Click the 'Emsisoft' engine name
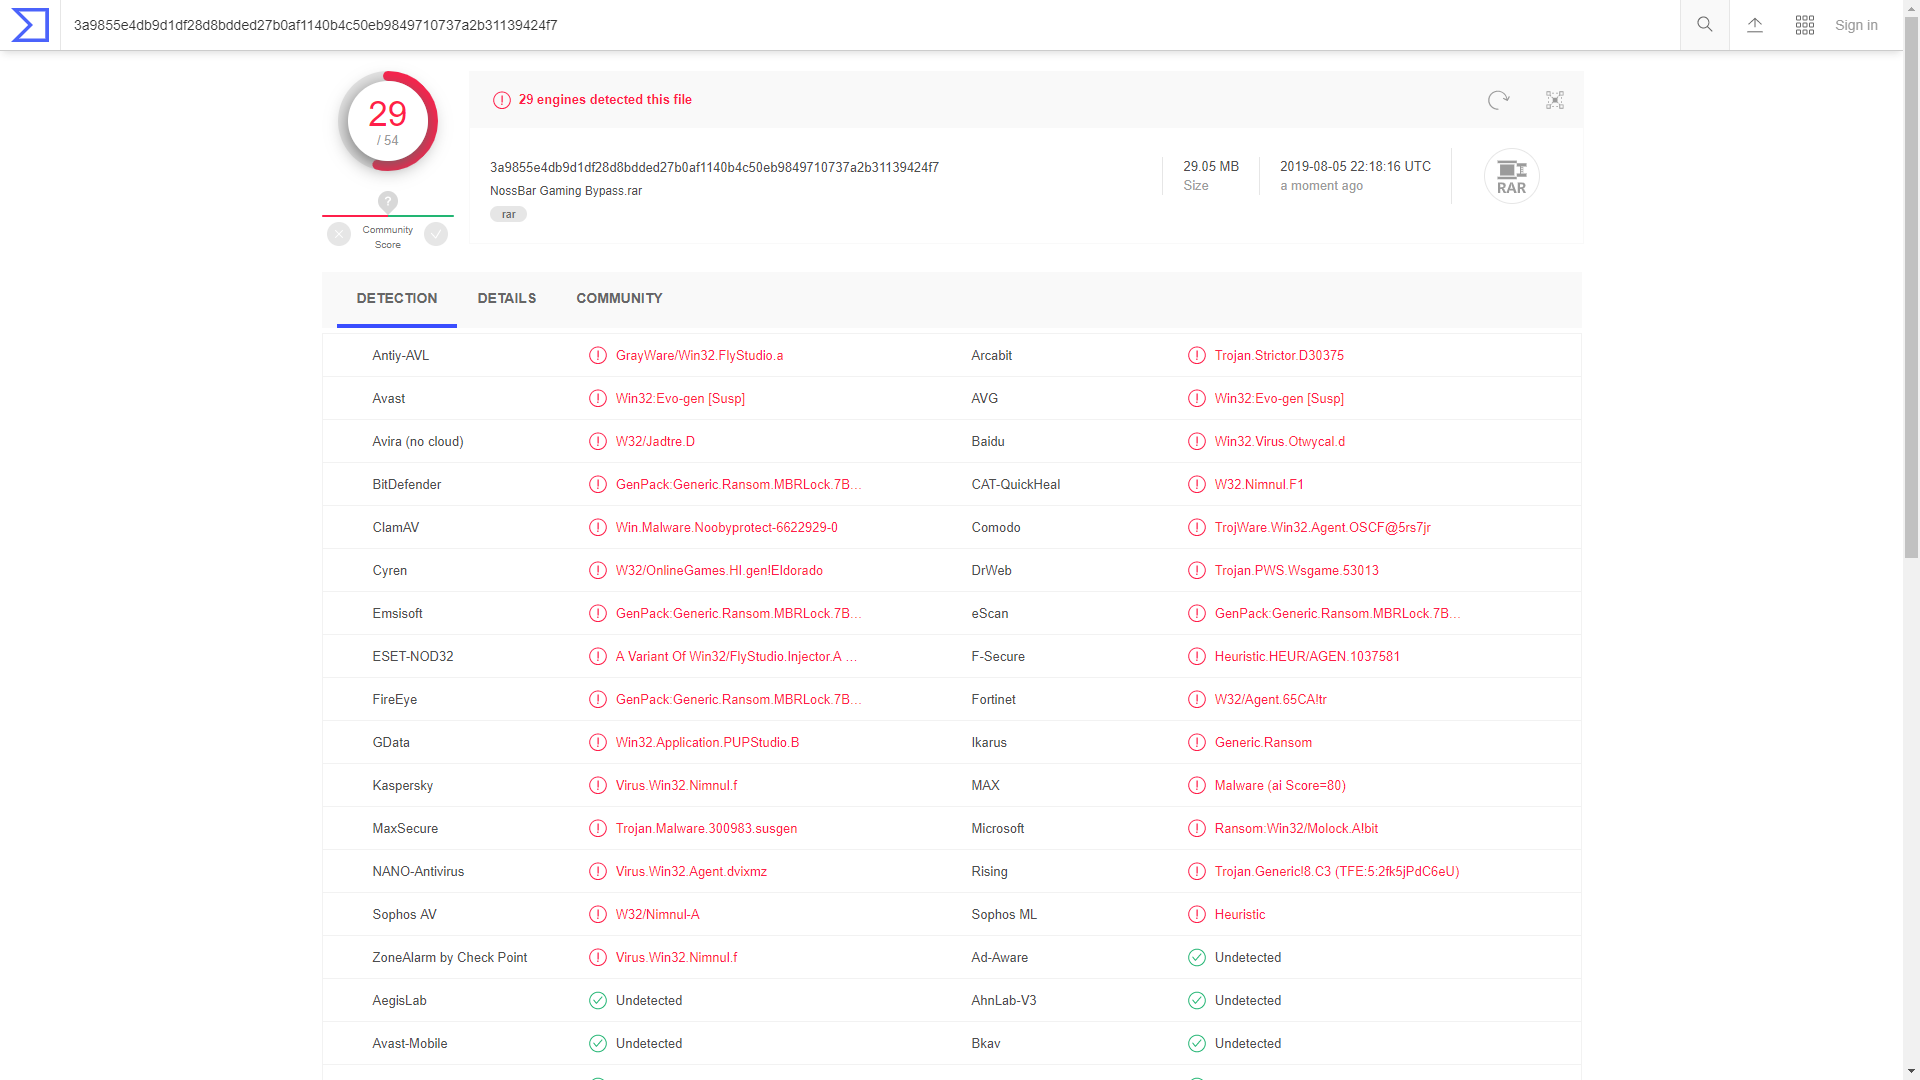Image resolution: width=1920 pixels, height=1080 pixels. click(x=397, y=614)
